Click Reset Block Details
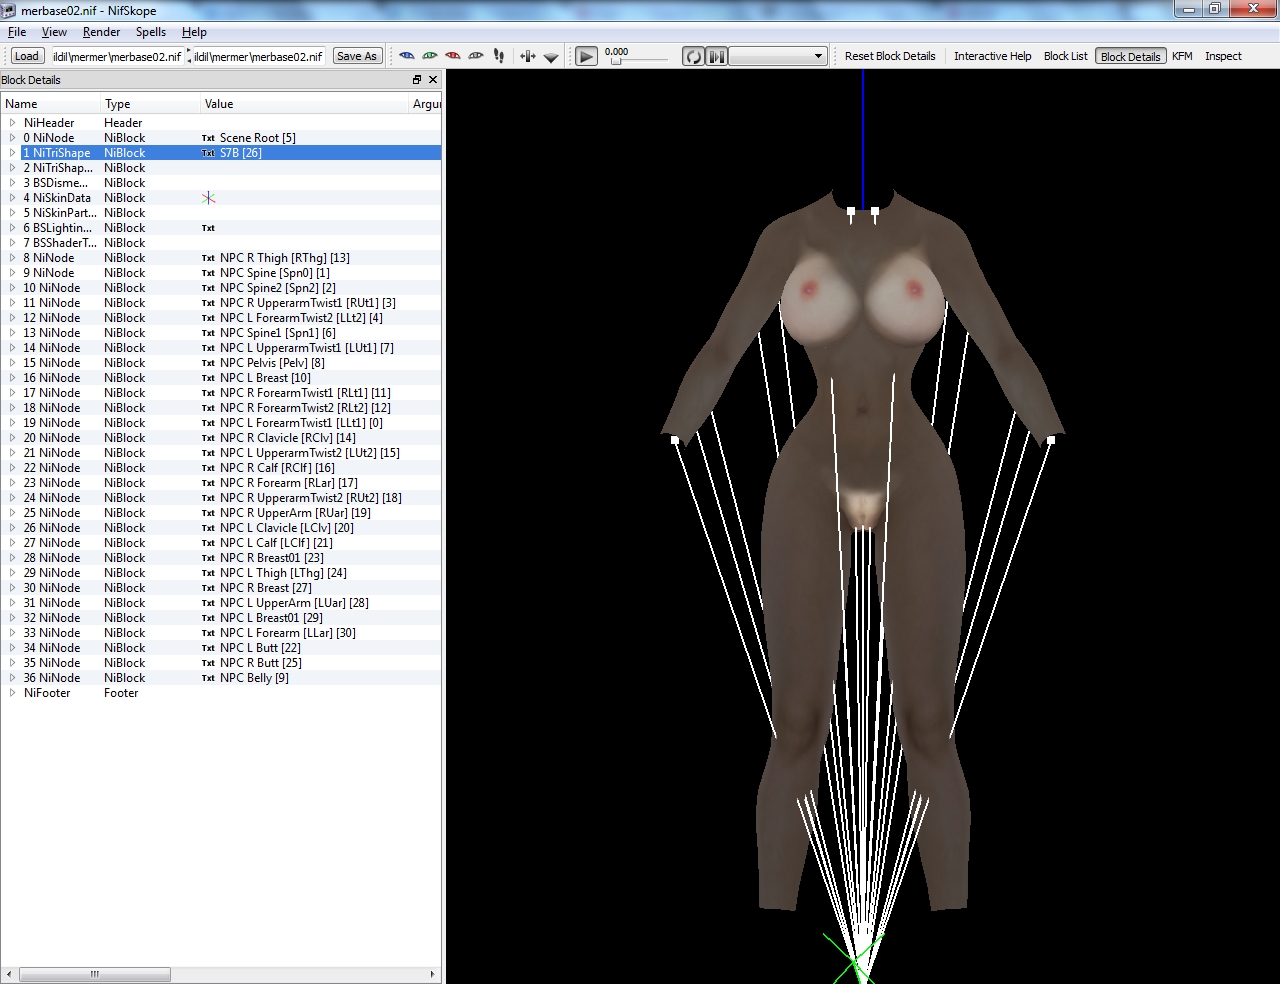1280x984 pixels. (x=890, y=56)
